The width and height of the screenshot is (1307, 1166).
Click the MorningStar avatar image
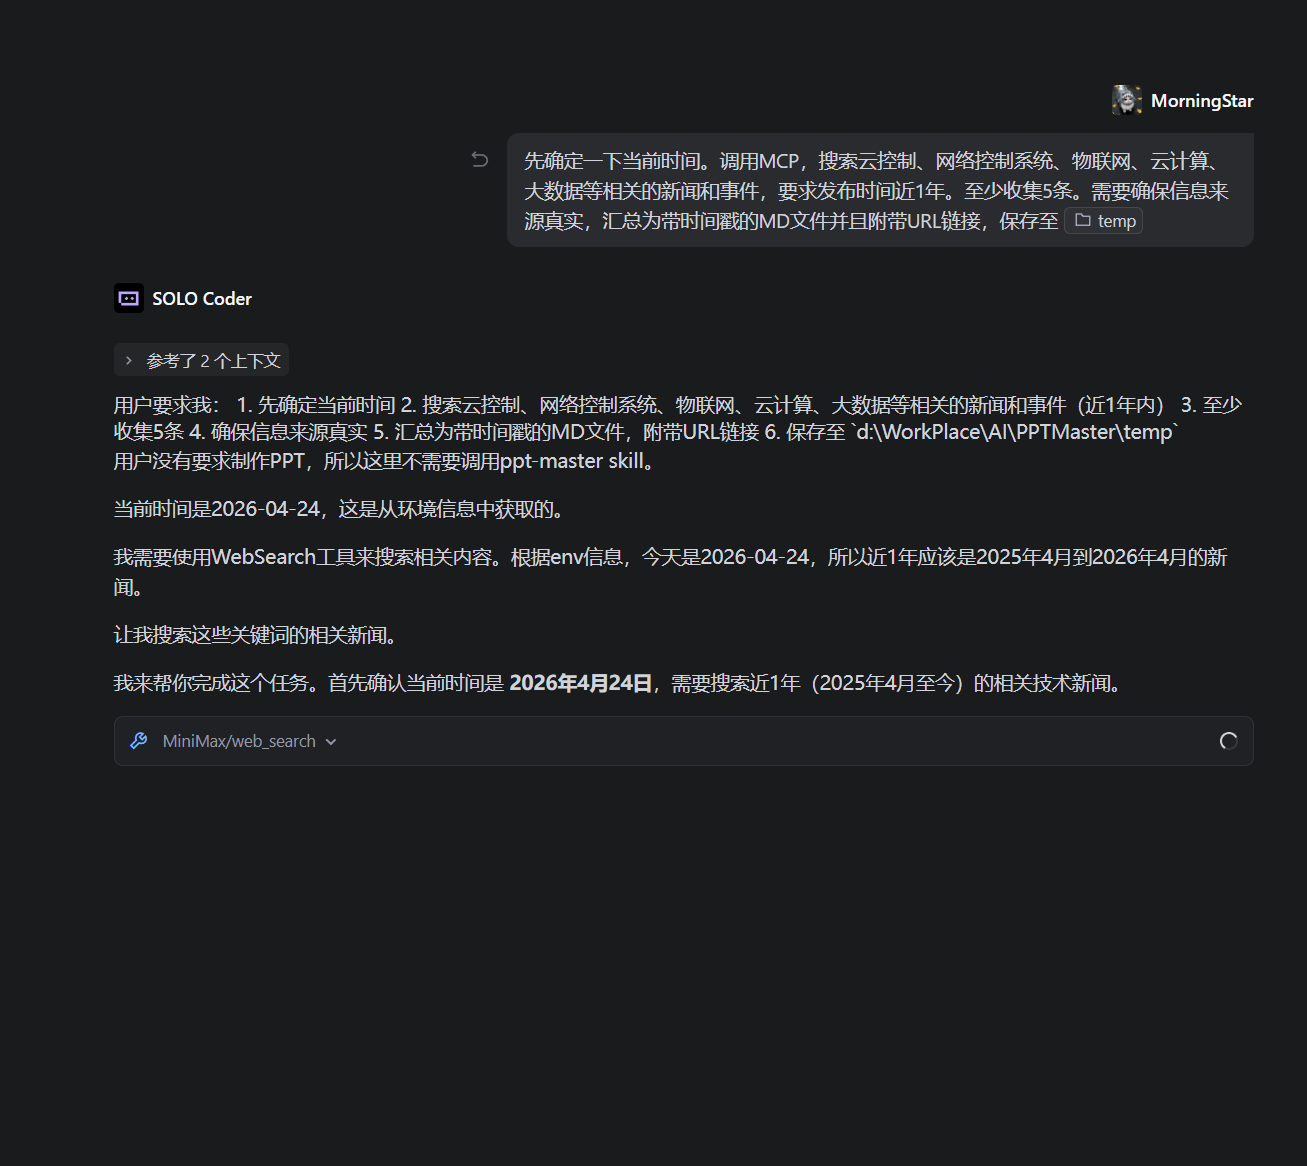(x=1127, y=100)
